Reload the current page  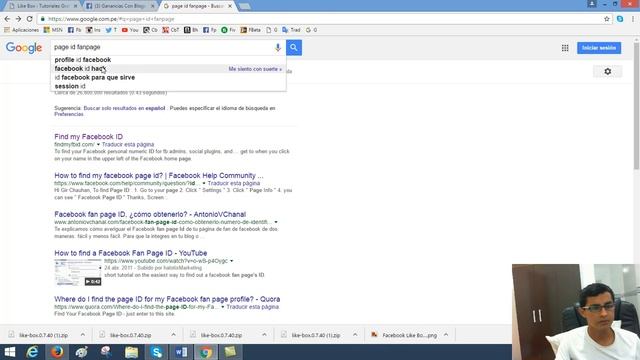point(29,19)
